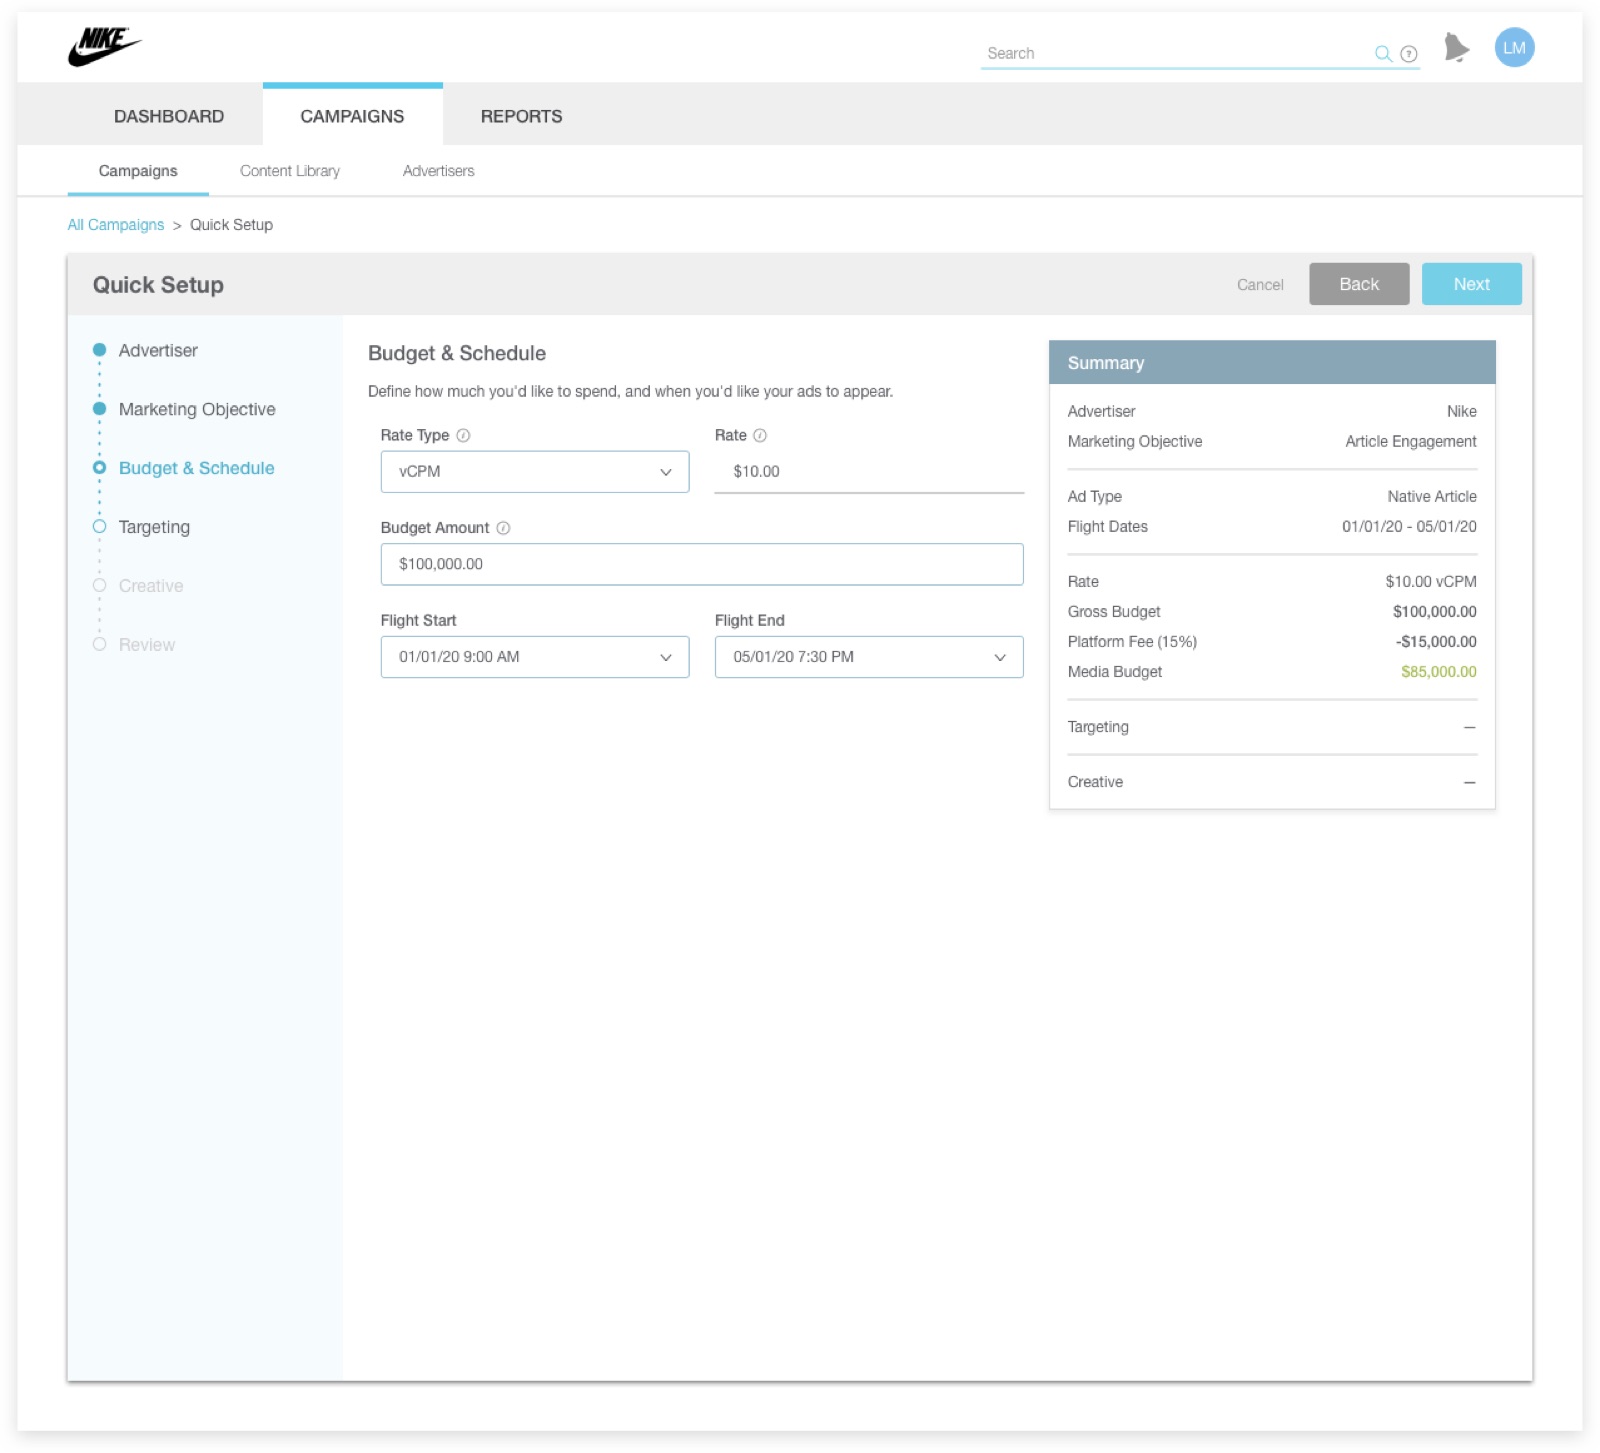Open the Flight End date dropdown
Image resolution: width=1600 pixels, height=1453 pixels.
[868, 657]
